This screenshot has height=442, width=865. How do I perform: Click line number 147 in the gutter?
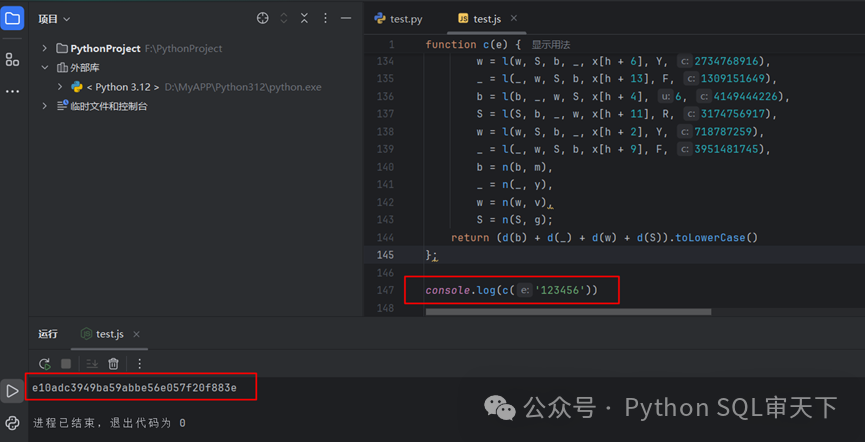pos(383,290)
